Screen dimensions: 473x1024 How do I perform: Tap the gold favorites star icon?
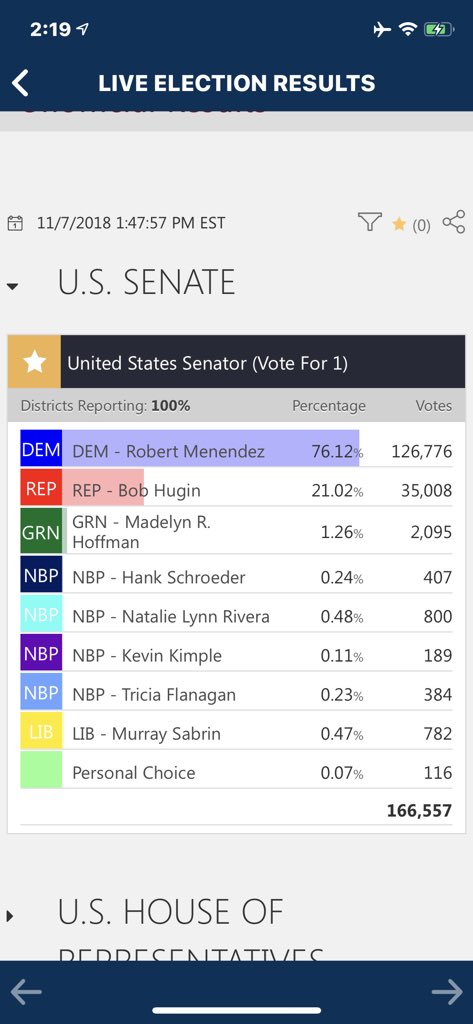[399, 225]
